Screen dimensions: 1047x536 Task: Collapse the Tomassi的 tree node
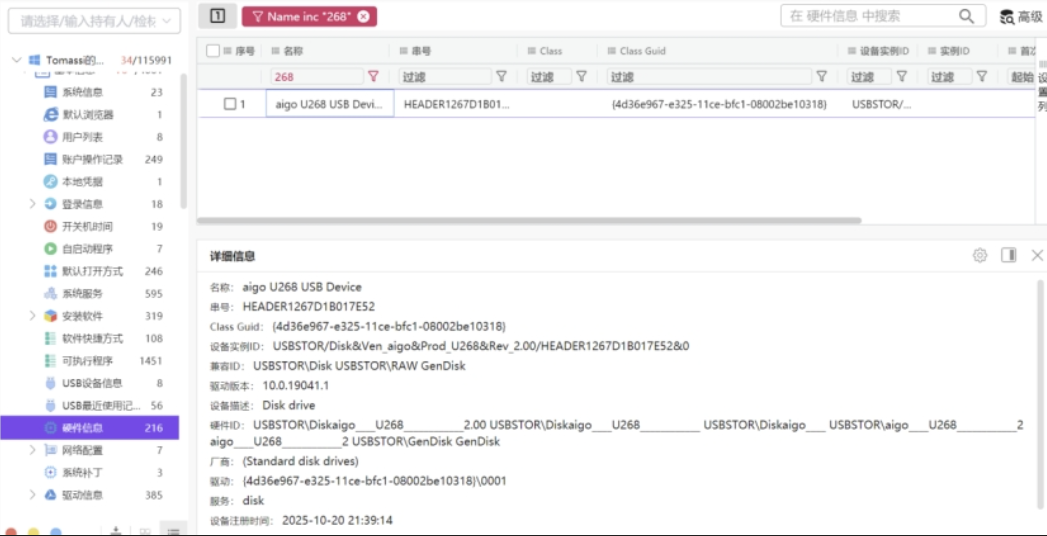(17, 60)
